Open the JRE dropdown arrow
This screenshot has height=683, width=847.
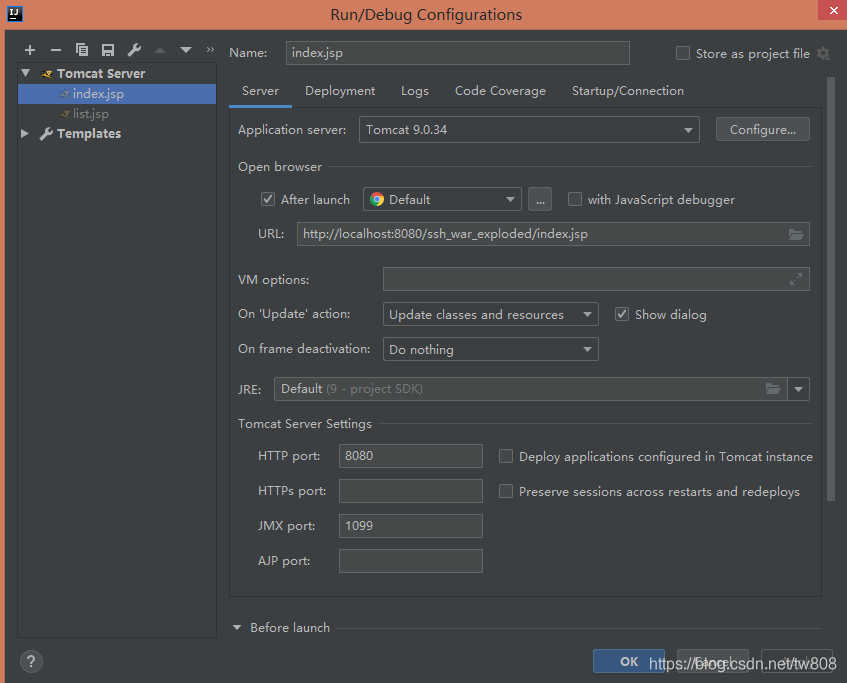point(798,389)
